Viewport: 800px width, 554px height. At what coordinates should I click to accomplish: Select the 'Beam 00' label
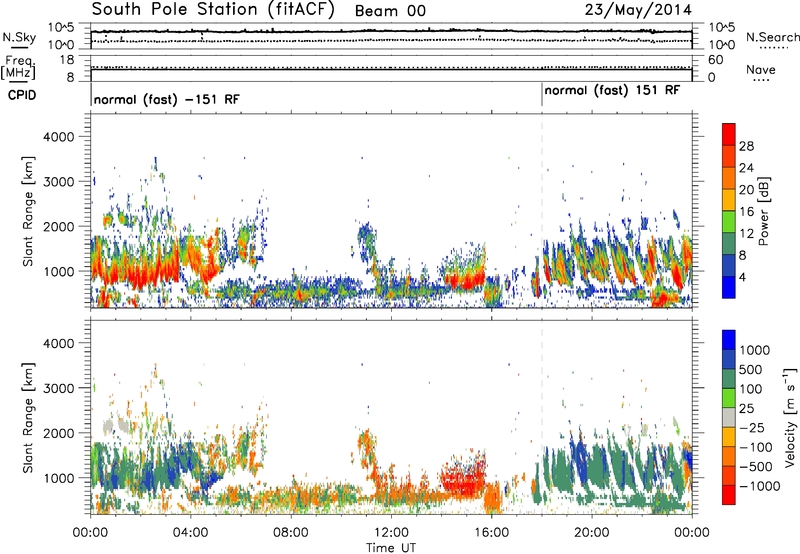[390, 11]
